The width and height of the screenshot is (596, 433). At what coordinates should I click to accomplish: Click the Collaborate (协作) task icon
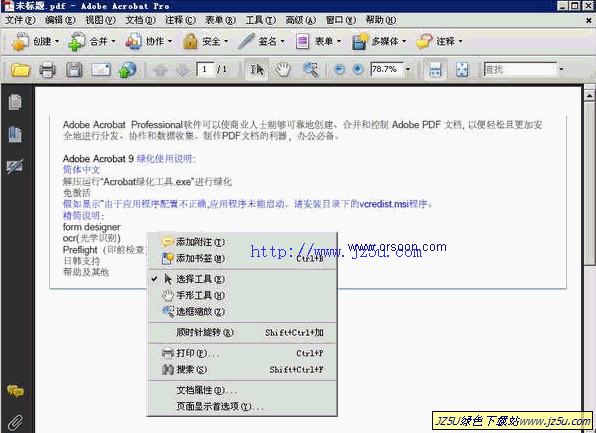(x=133, y=41)
